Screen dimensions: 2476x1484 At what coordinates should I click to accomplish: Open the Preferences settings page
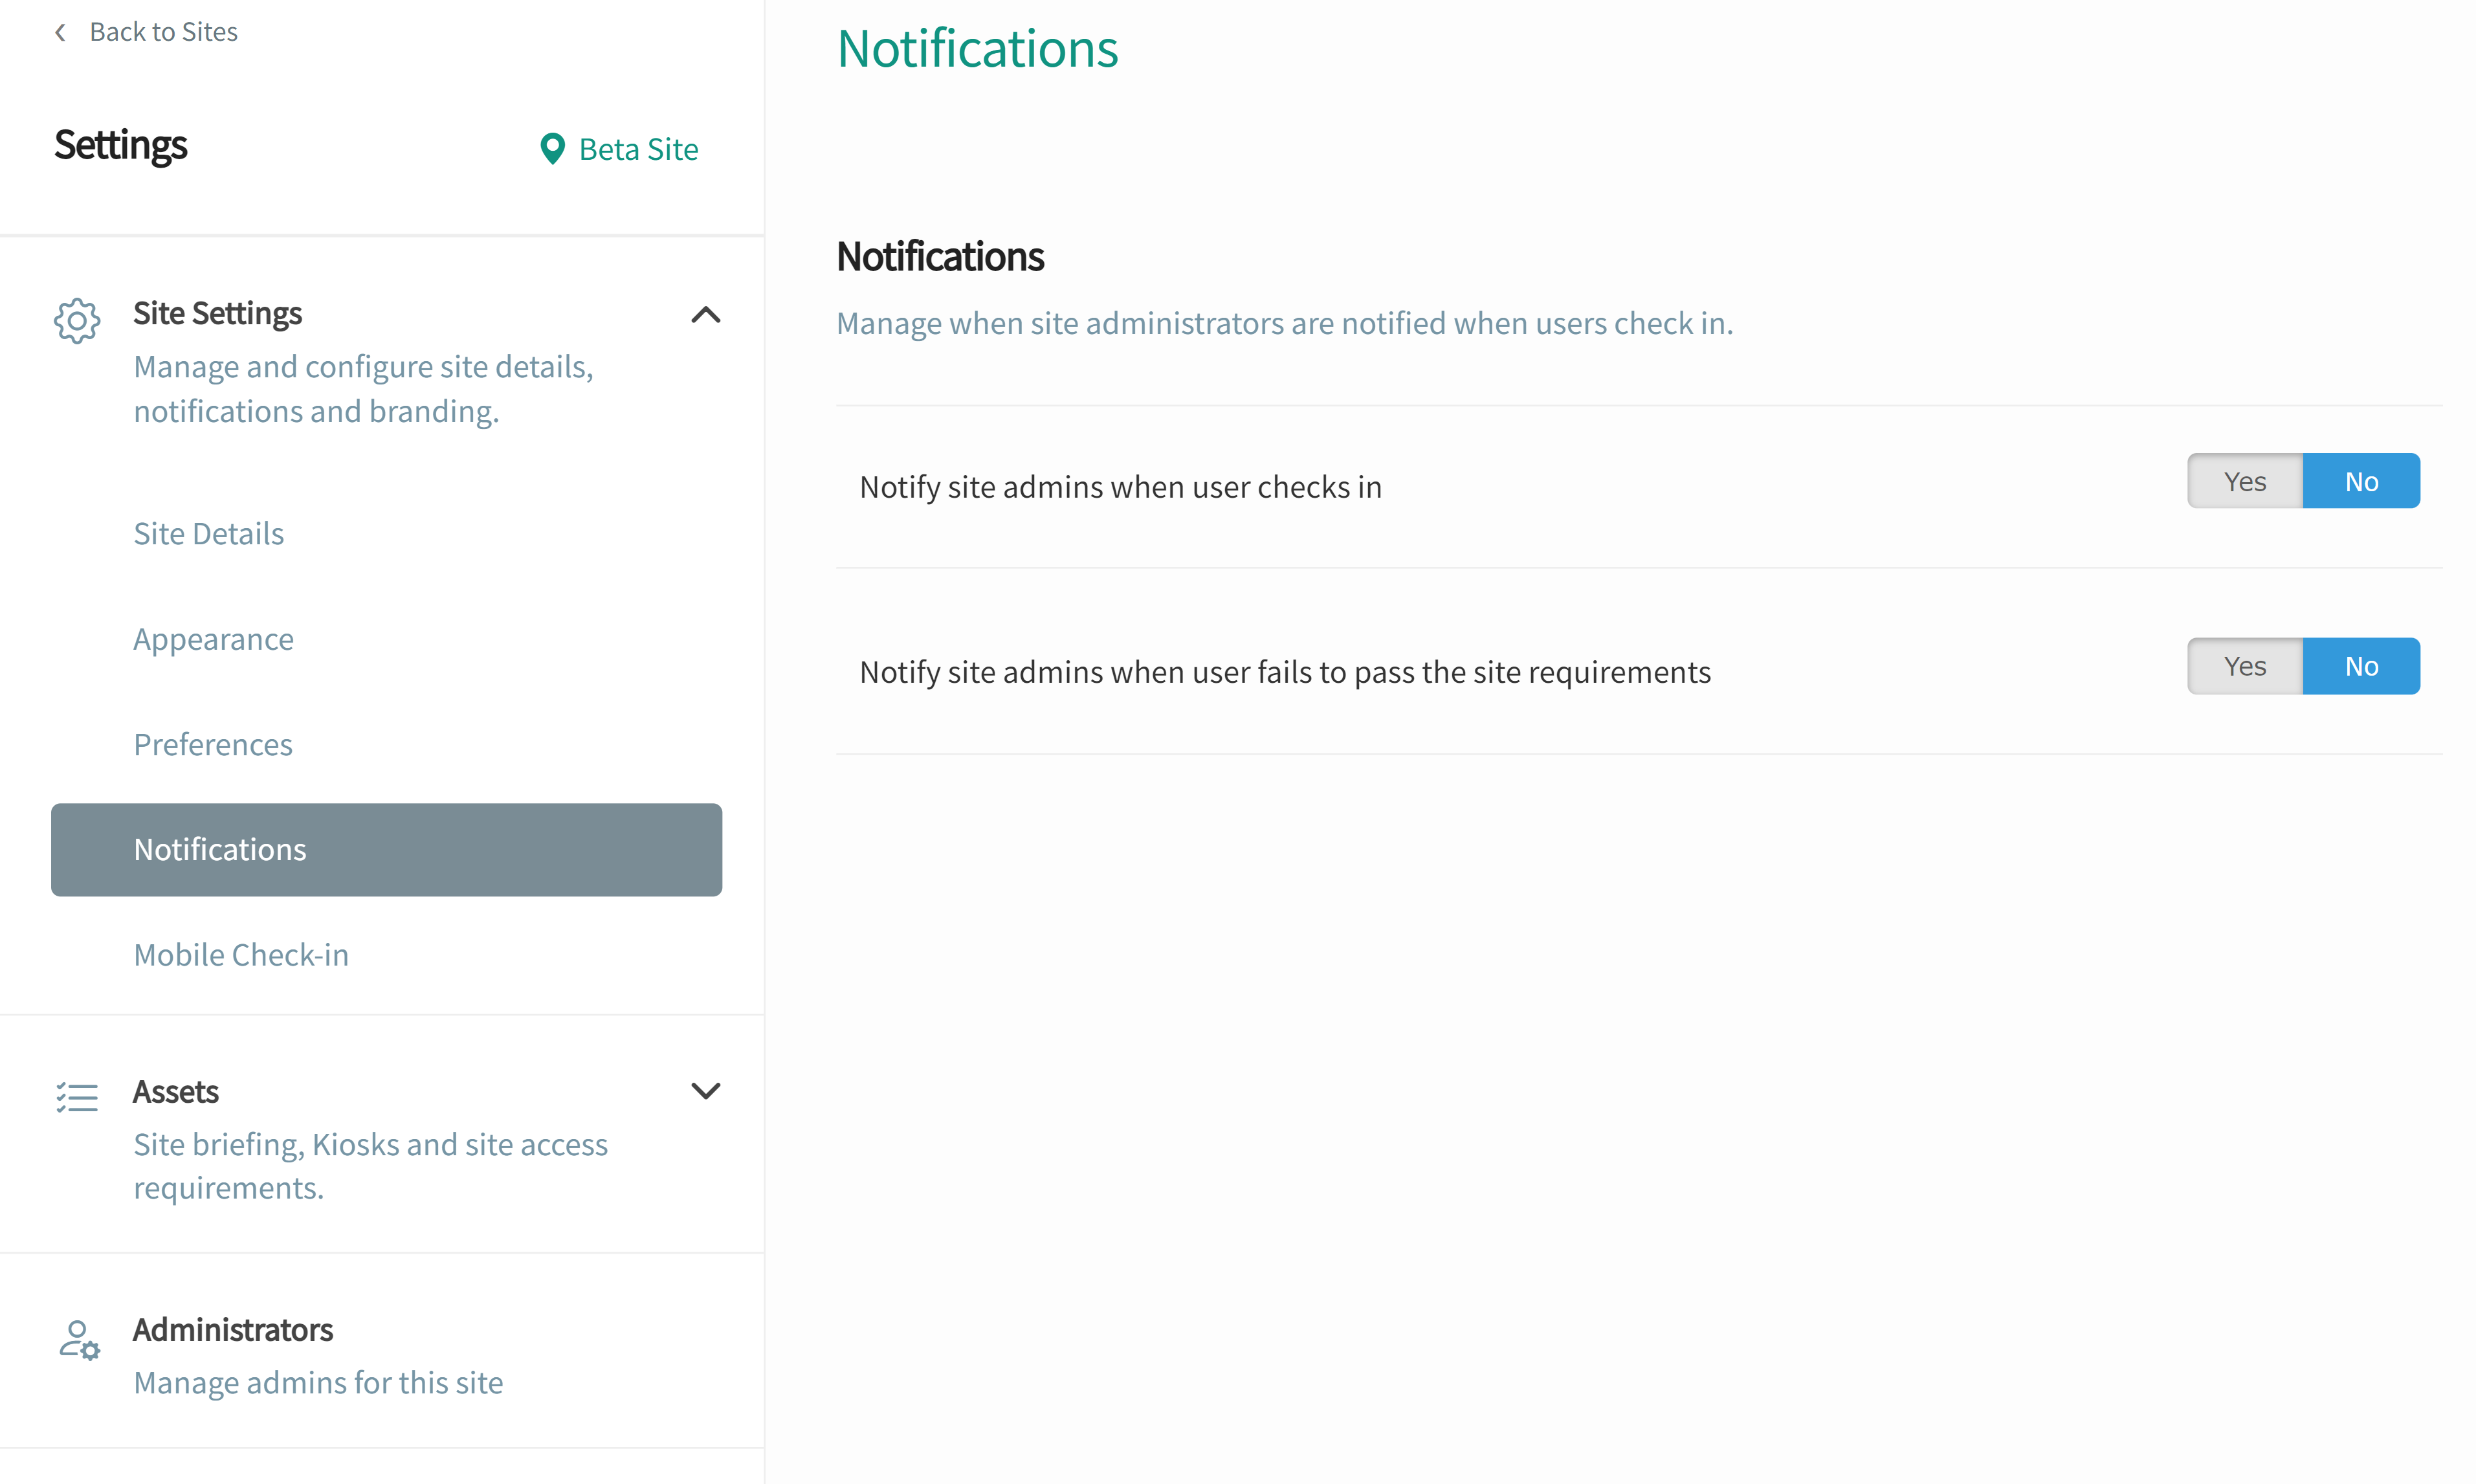coord(213,744)
